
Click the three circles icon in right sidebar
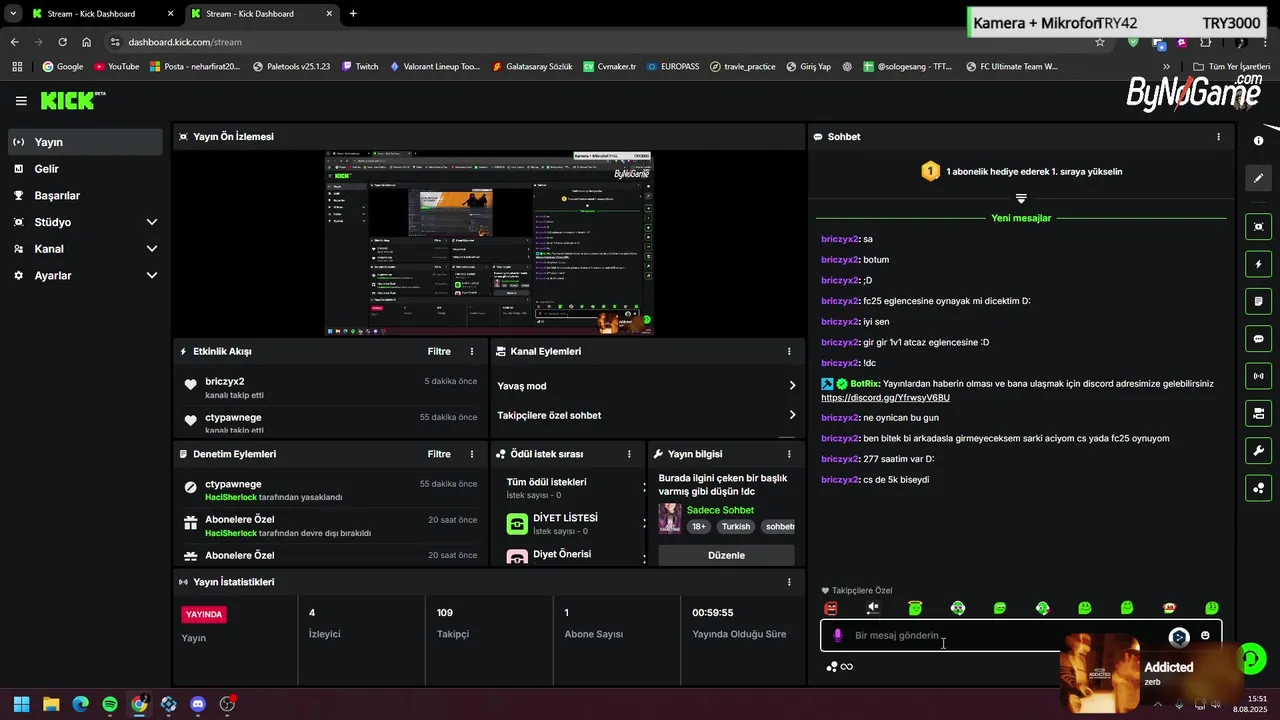1258,488
